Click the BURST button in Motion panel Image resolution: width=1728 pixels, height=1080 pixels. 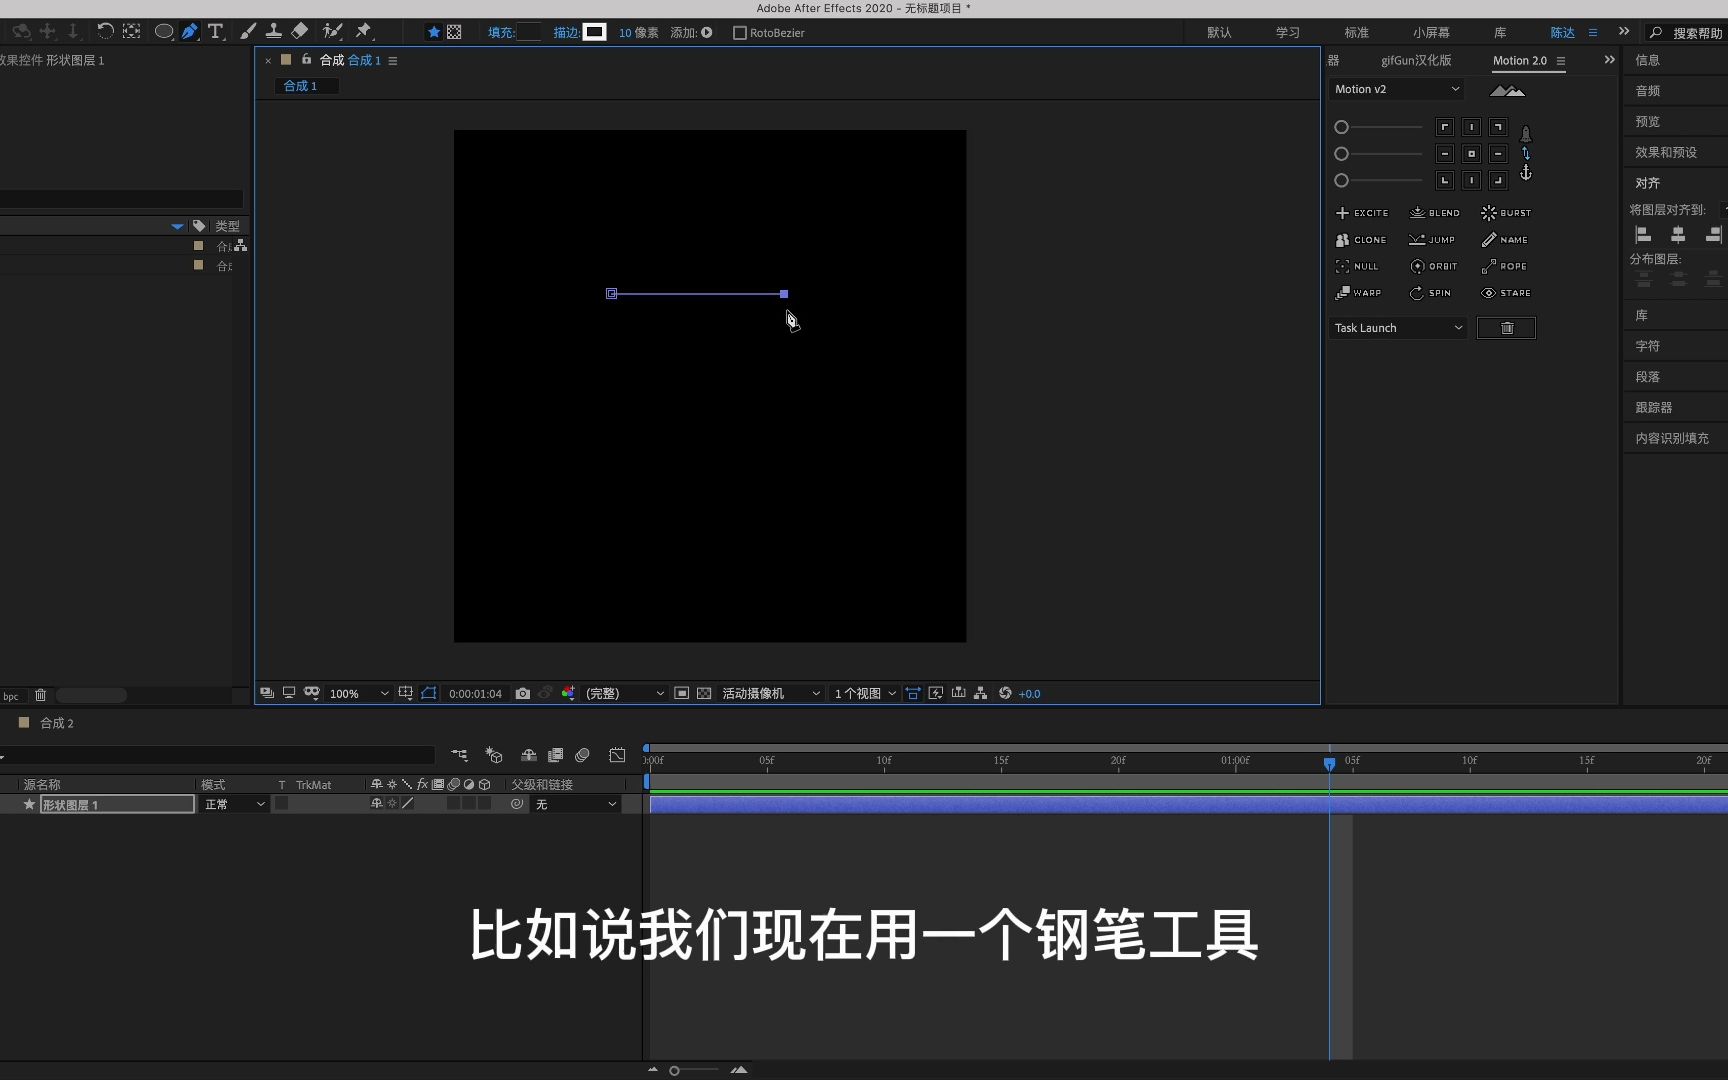pyautogui.click(x=1505, y=212)
